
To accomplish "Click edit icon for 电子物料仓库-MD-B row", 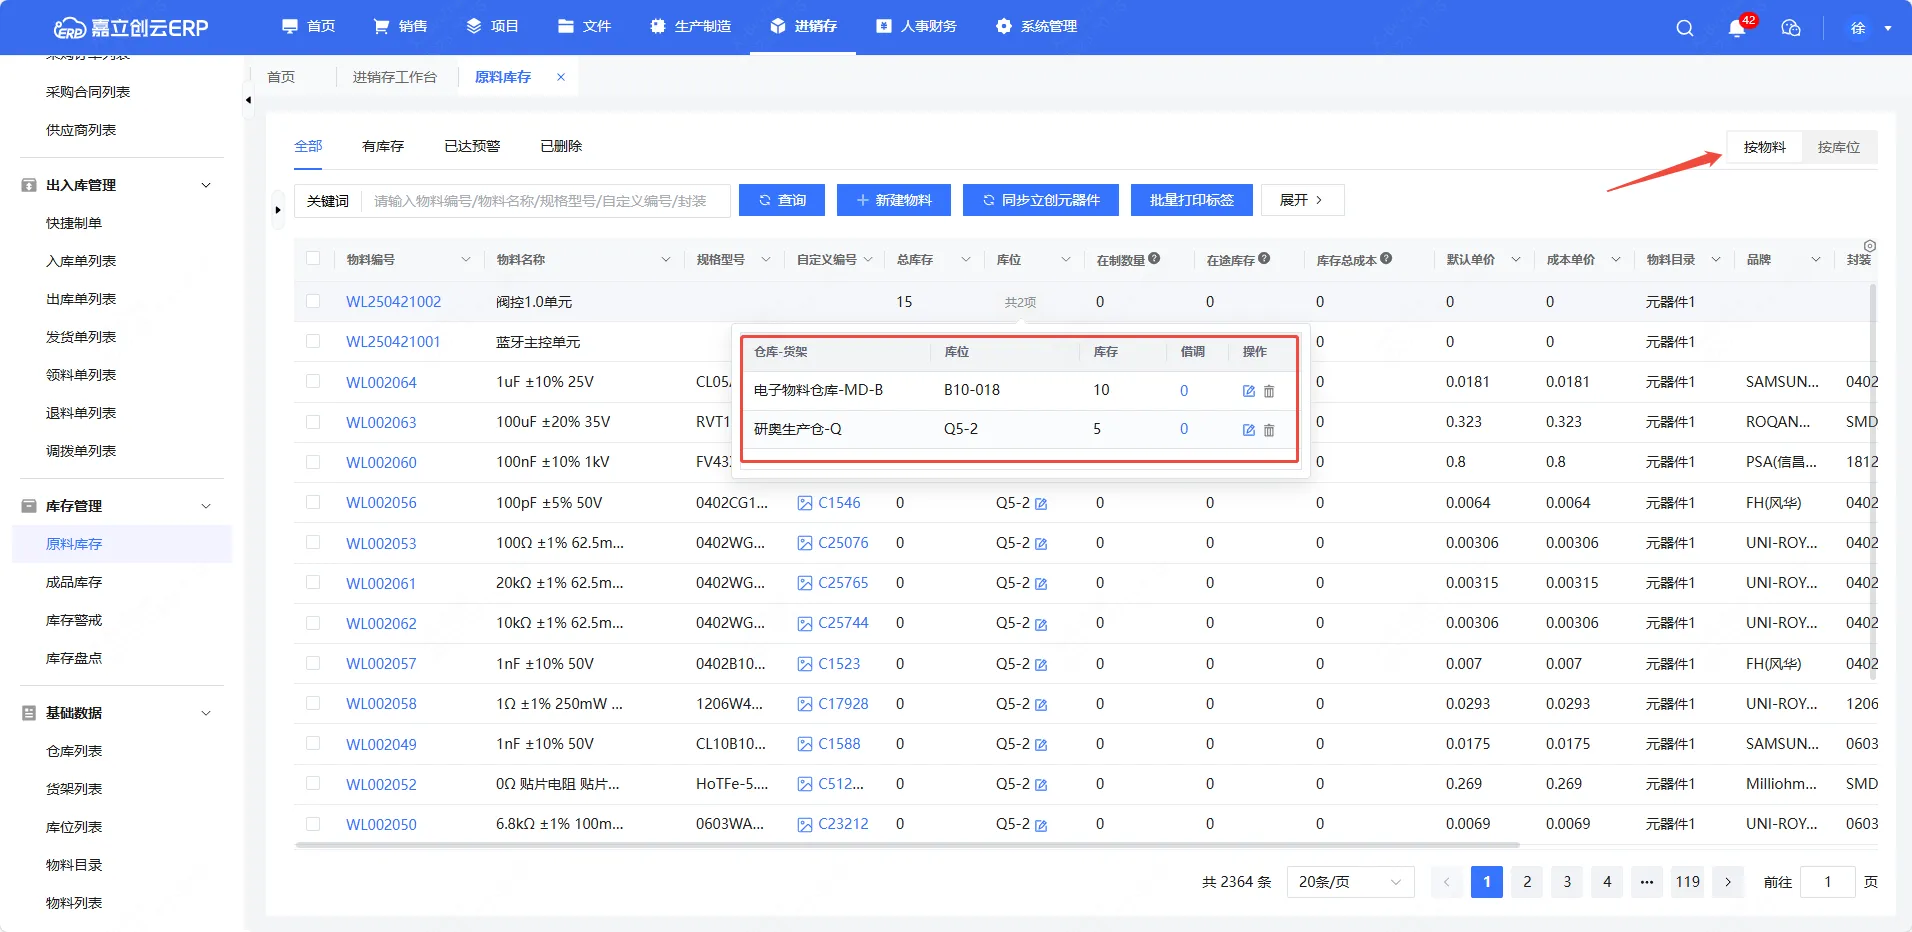I will (x=1249, y=391).
